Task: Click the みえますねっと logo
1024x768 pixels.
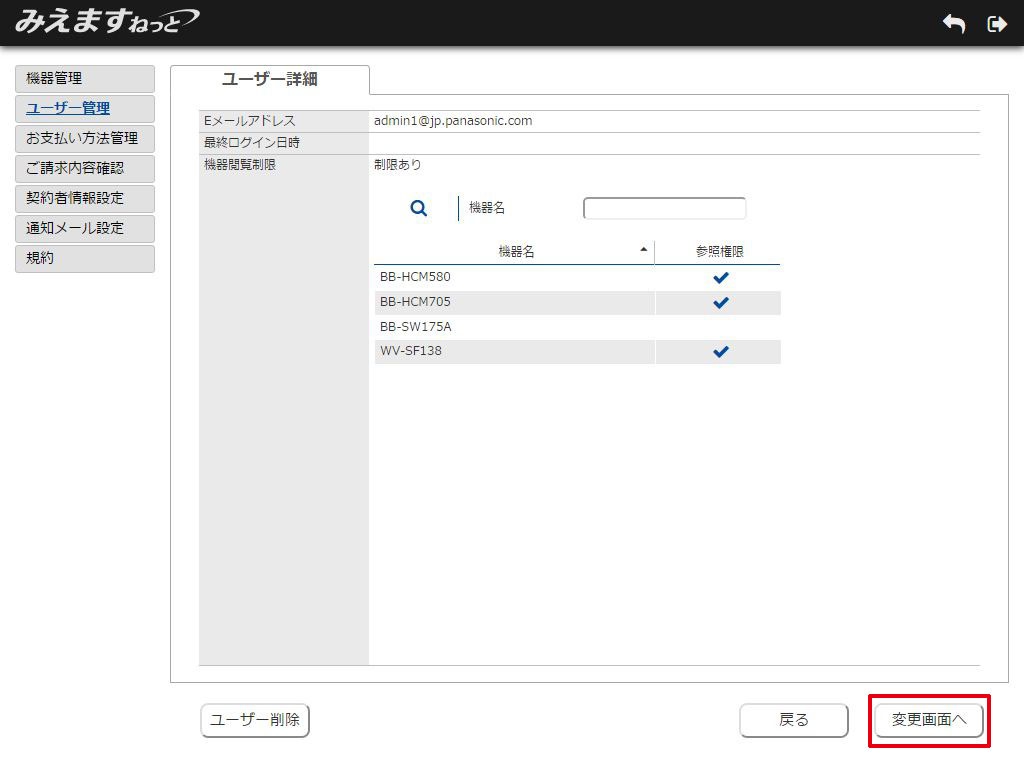Action: (x=107, y=21)
